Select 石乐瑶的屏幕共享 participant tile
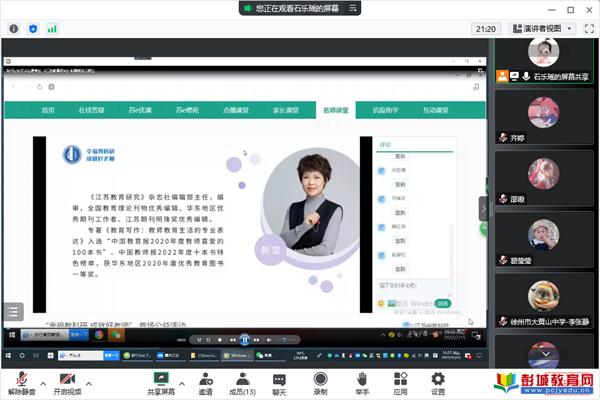This screenshot has height=400, width=600. (543, 60)
